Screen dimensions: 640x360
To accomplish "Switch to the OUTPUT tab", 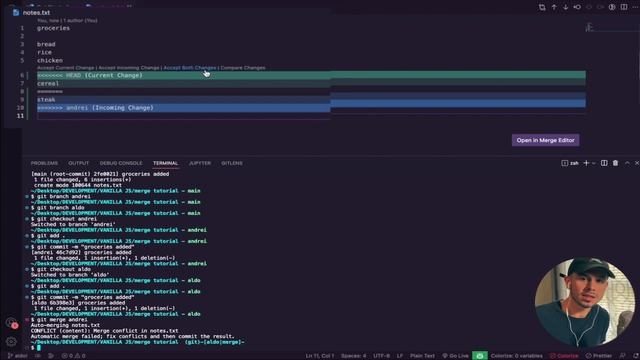I will [79, 163].
